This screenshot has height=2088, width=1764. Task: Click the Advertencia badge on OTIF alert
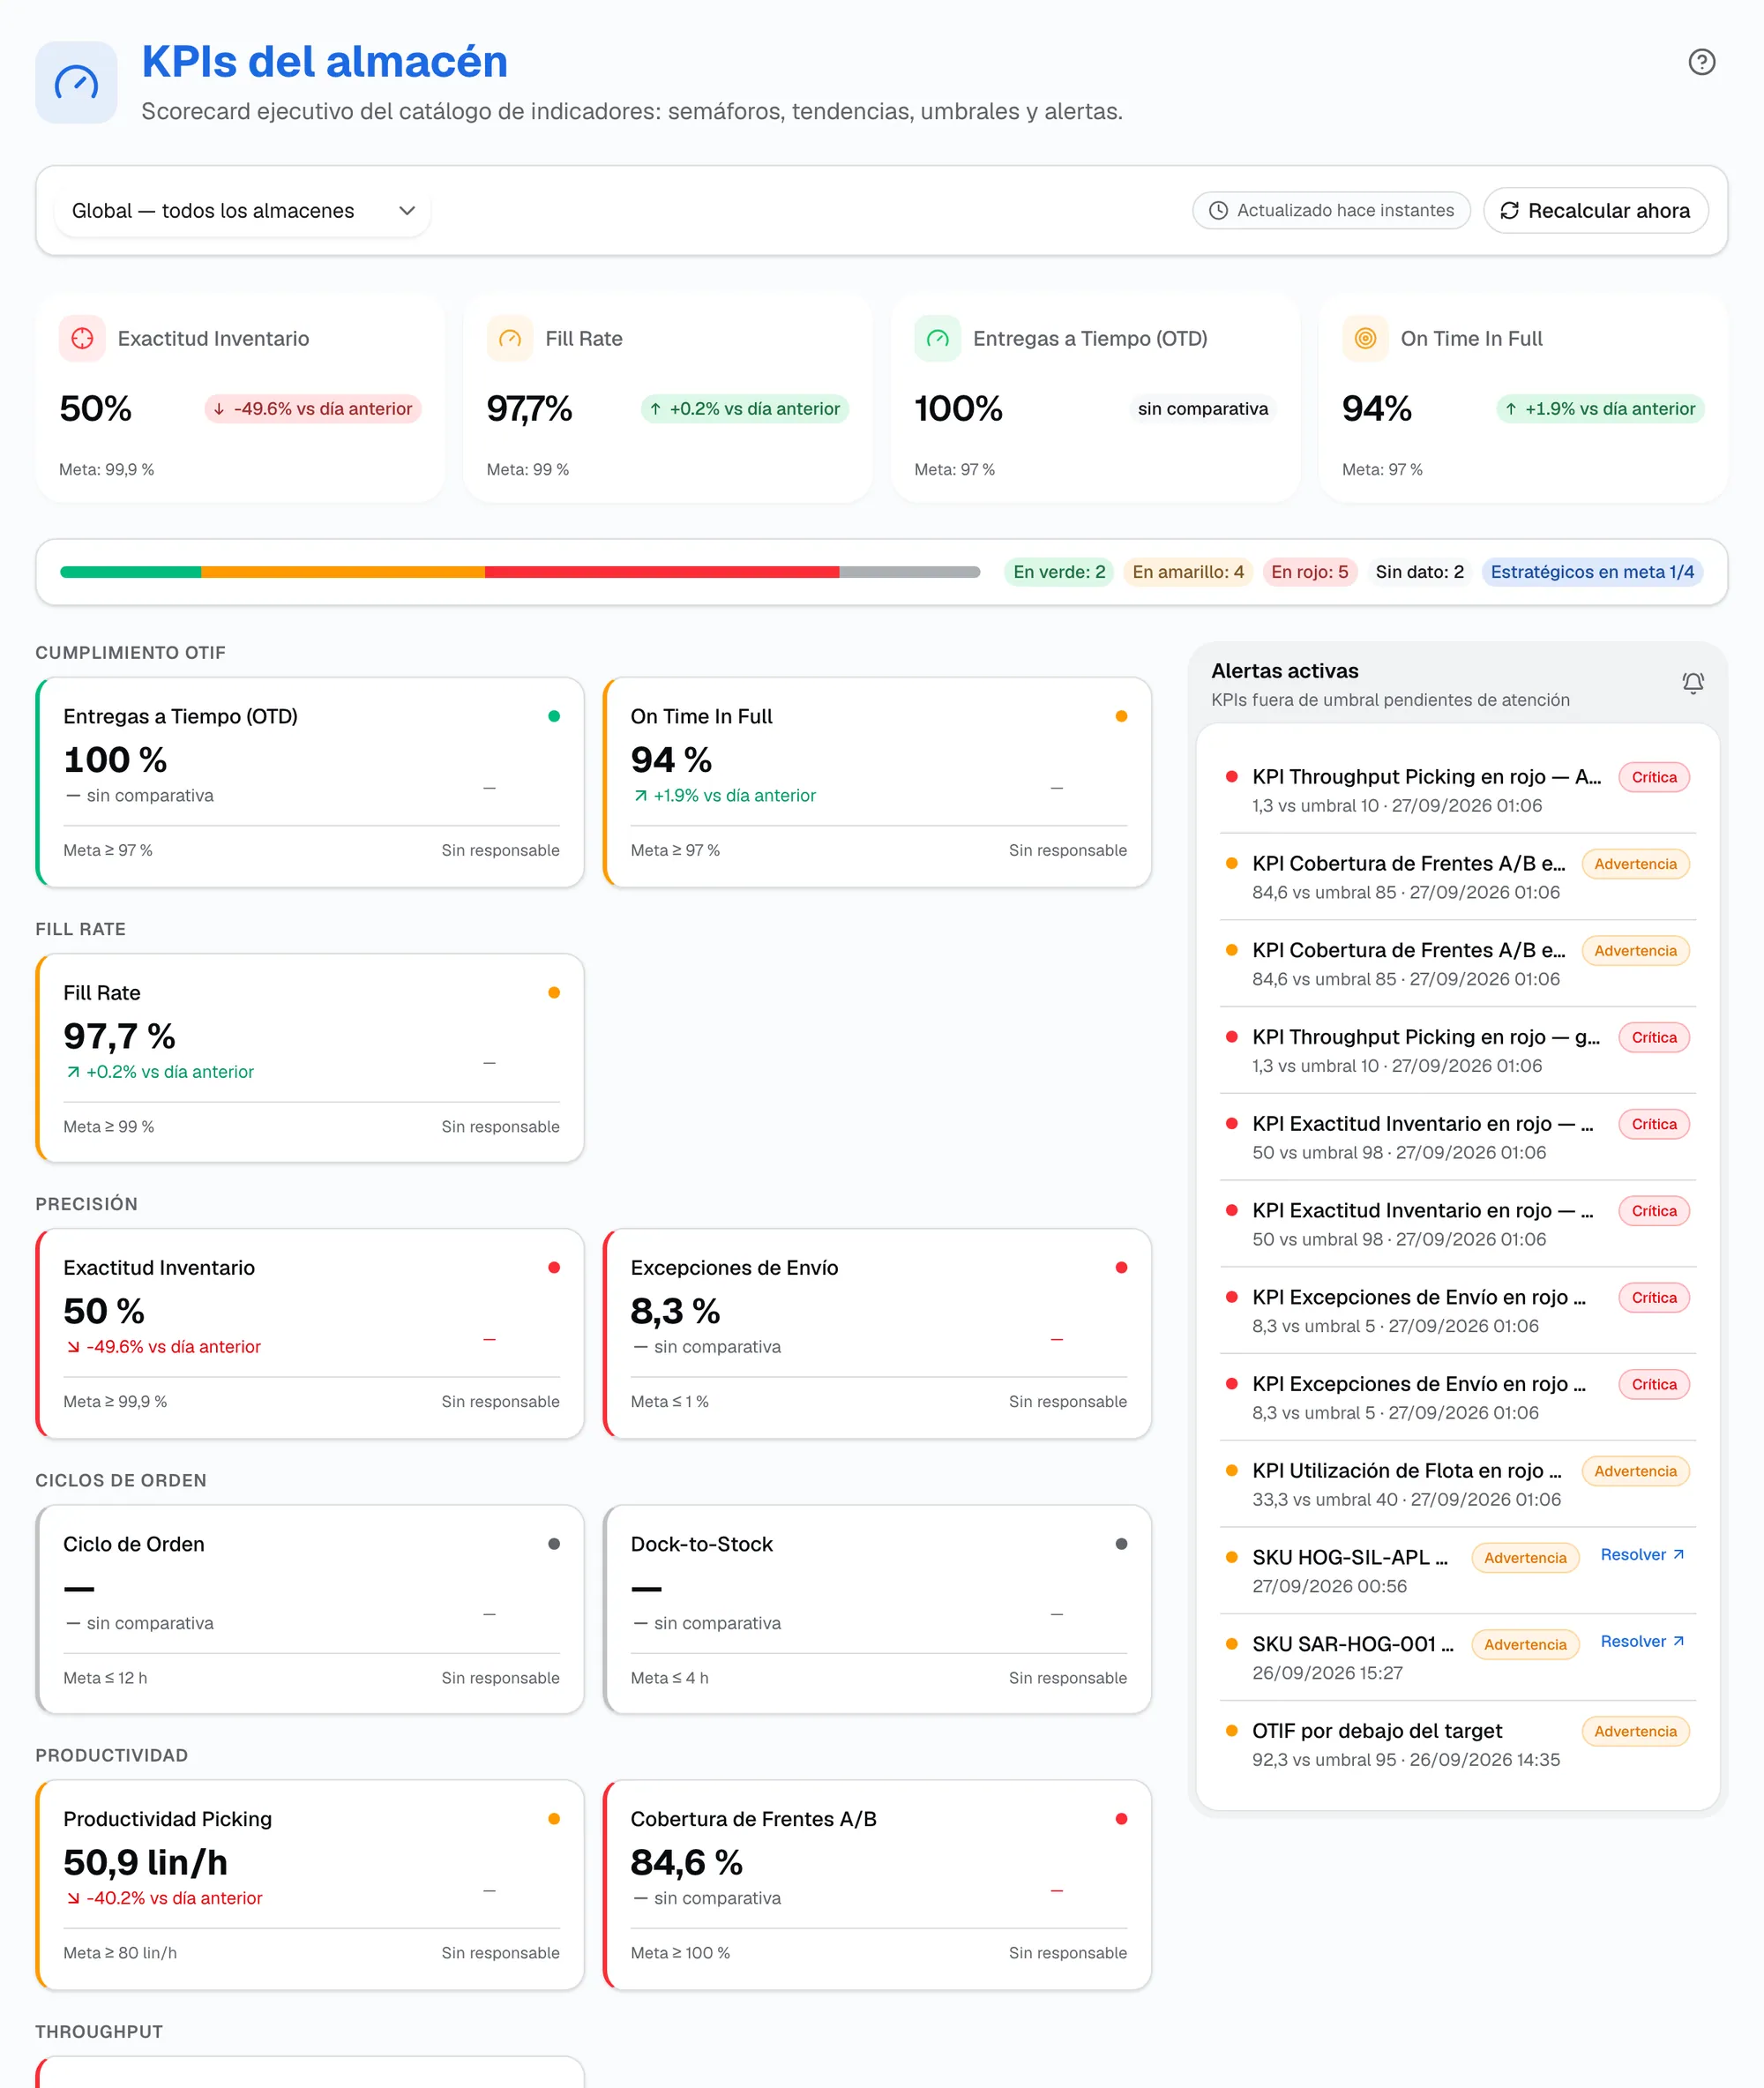(x=1635, y=1732)
